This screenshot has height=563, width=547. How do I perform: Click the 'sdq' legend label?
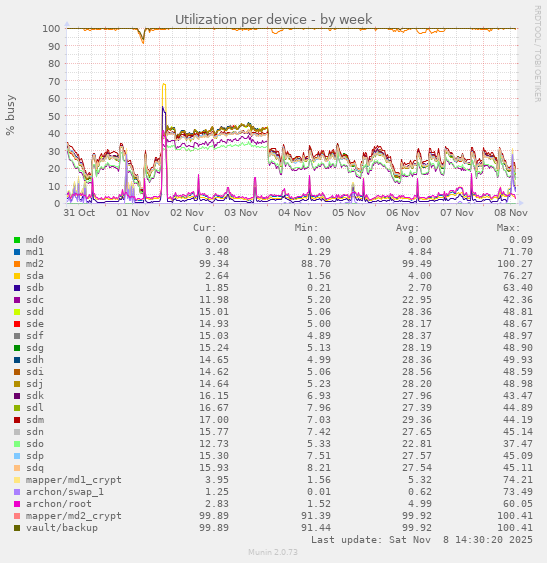click(x=35, y=468)
